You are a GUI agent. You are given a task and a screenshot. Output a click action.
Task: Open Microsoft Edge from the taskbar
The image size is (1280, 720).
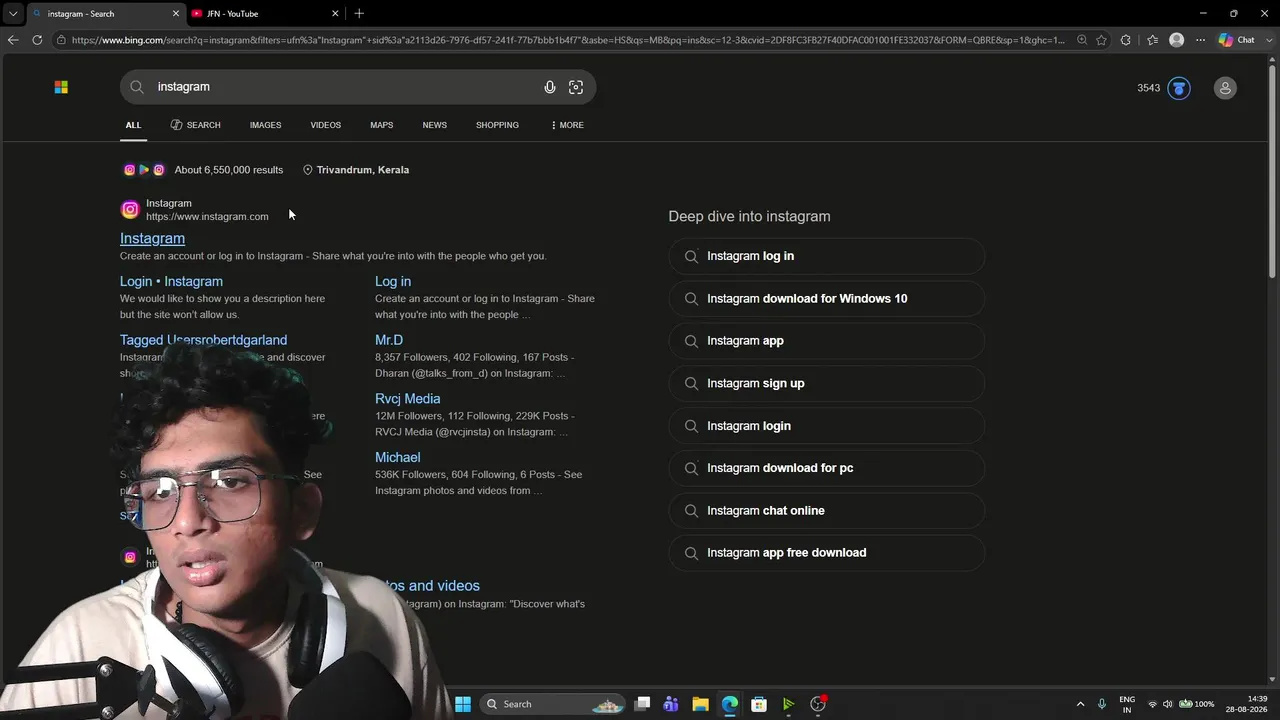(730, 704)
